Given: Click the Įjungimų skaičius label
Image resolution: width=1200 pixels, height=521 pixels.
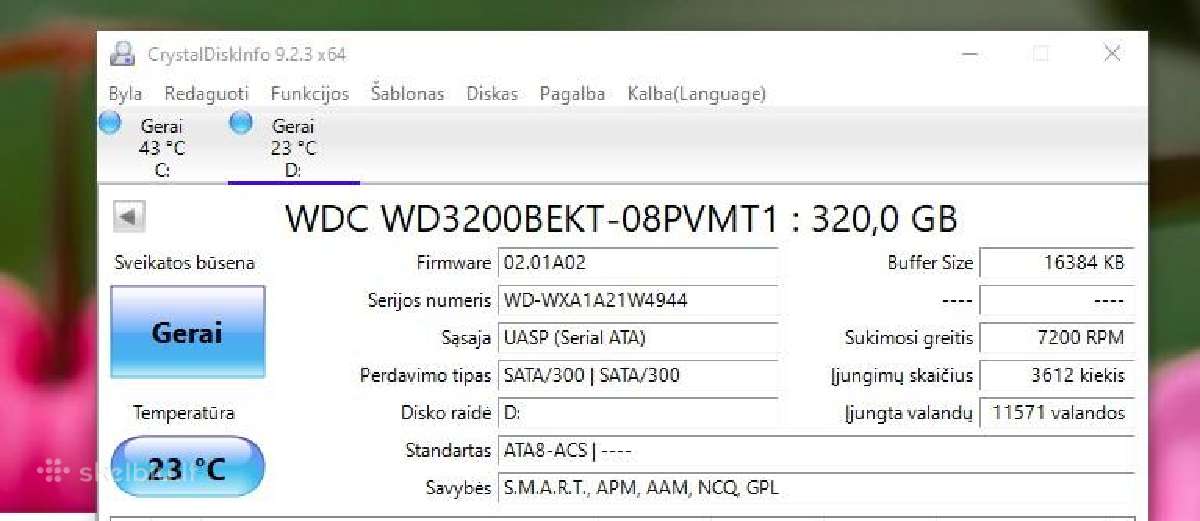Looking at the screenshot, I should [x=901, y=376].
